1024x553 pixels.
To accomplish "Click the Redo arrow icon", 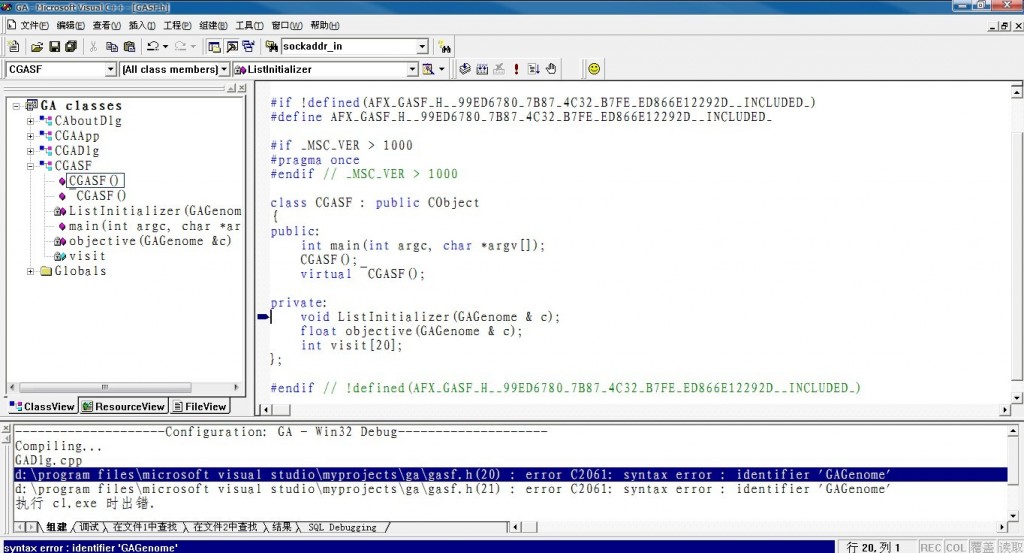I will pyautogui.click(x=180, y=46).
